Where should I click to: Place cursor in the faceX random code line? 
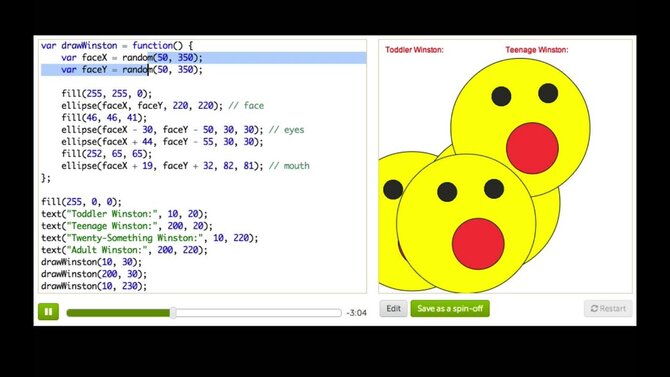tap(132, 58)
